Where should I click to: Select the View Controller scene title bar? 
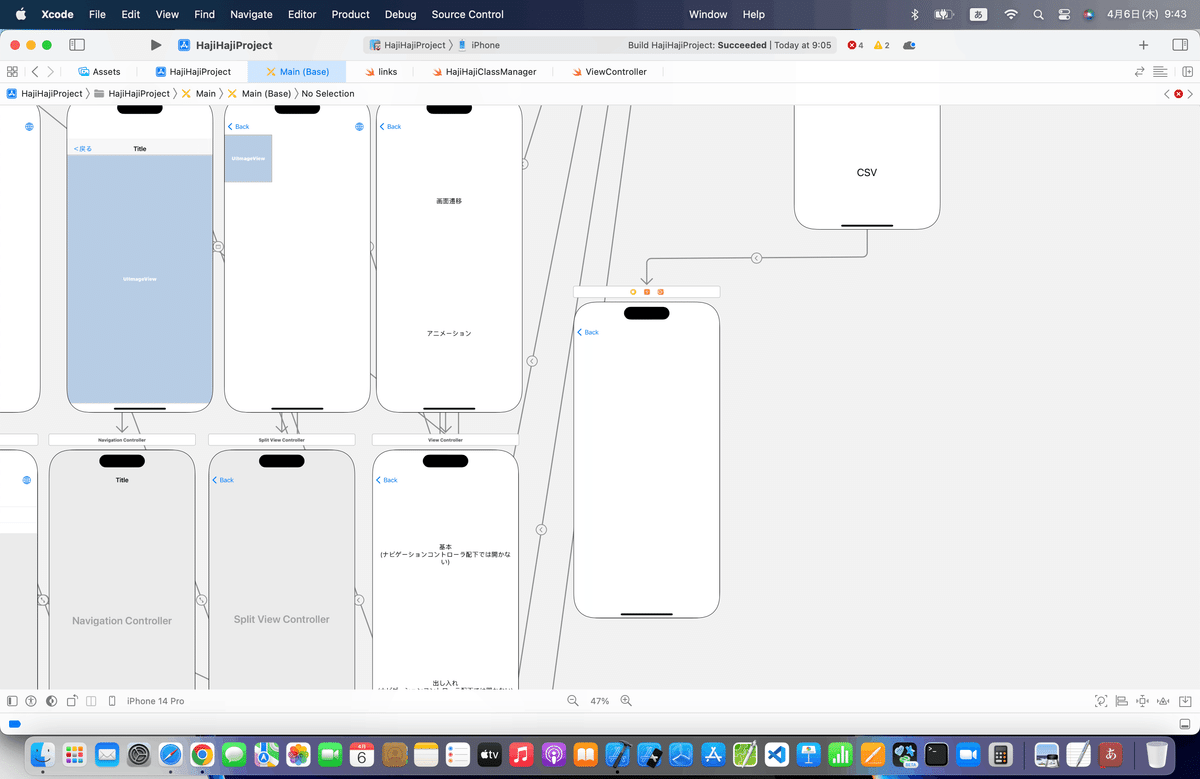(445, 440)
